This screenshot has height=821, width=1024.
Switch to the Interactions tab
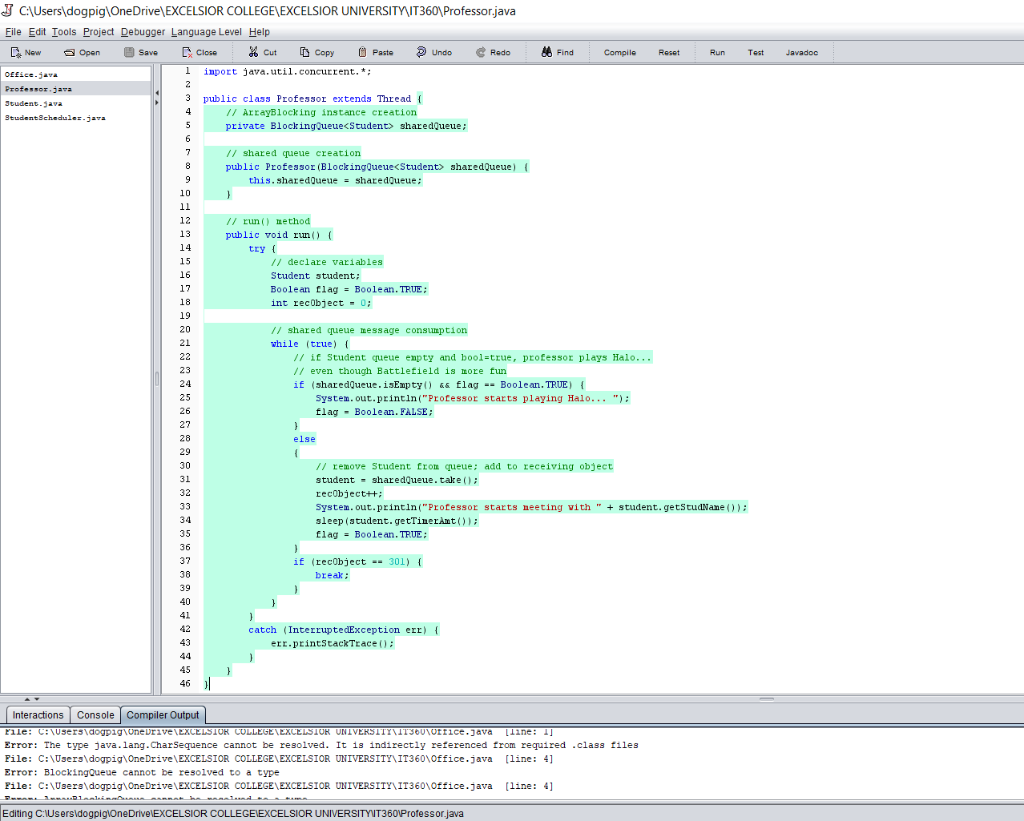[x=37, y=714]
